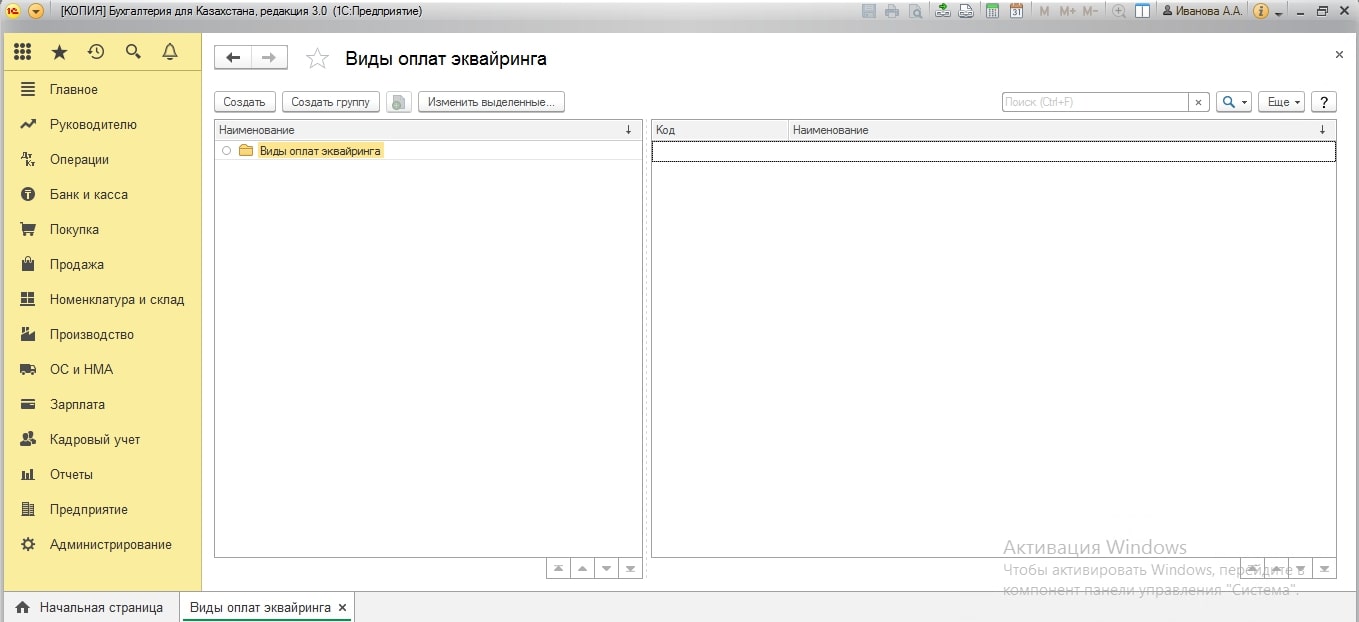This screenshot has height=622, width=1359.
Task: Open Favorites star in the sidebar header
Action: coord(59,52)
